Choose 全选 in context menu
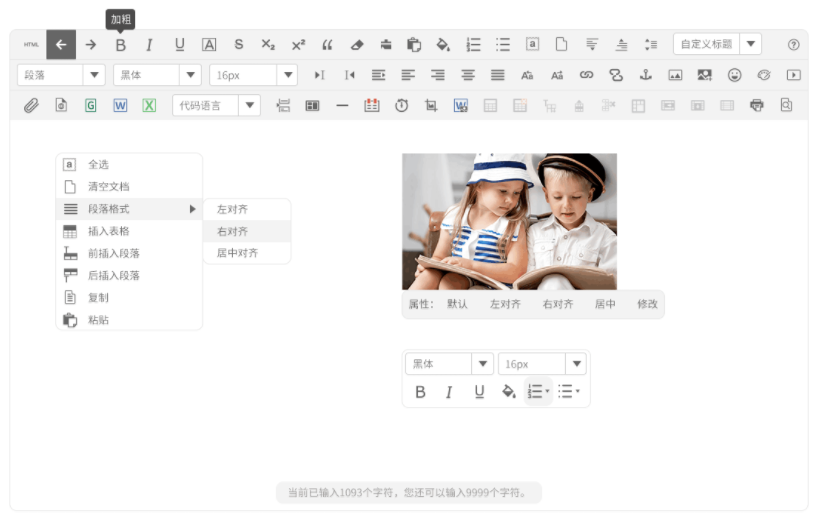This screenshot has height=531, width=814. click(129, 165)
